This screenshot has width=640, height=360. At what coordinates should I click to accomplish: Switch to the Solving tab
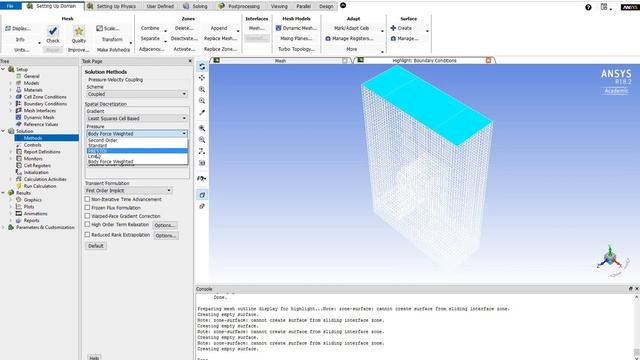pos(196,7)
